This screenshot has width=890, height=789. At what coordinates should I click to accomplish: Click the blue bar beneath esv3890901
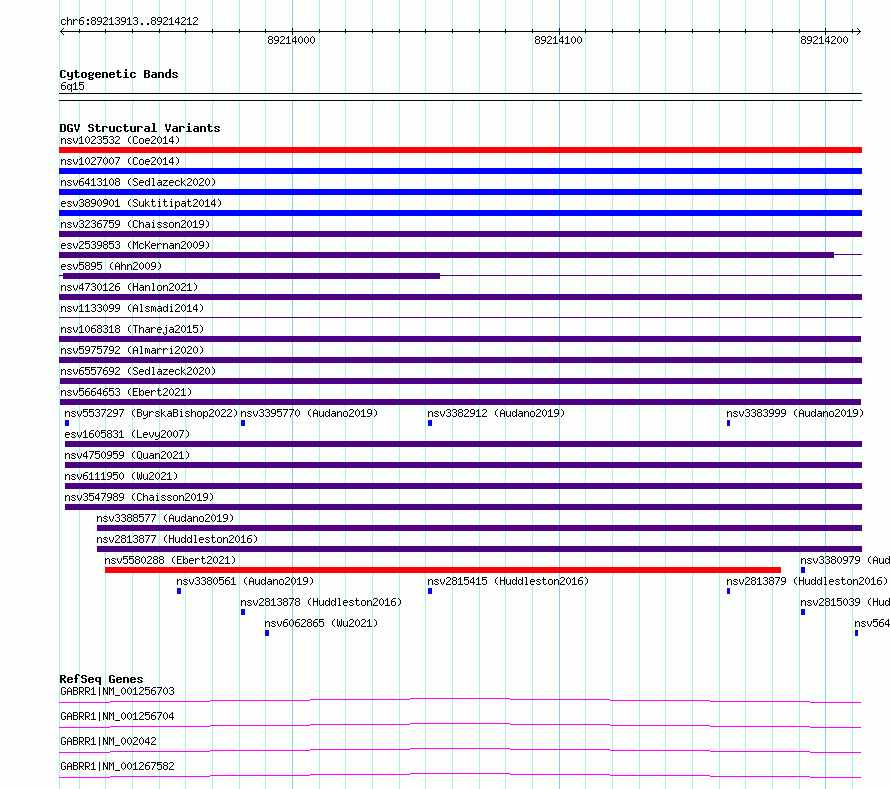[x=460, y=213]
